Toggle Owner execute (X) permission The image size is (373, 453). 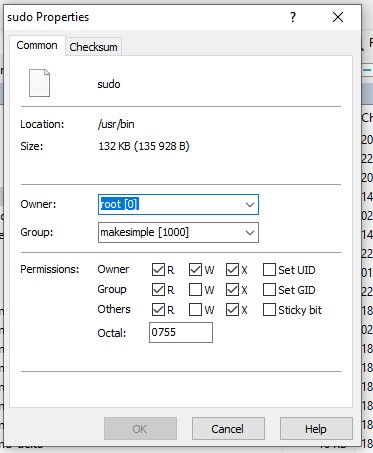point(232,270)
